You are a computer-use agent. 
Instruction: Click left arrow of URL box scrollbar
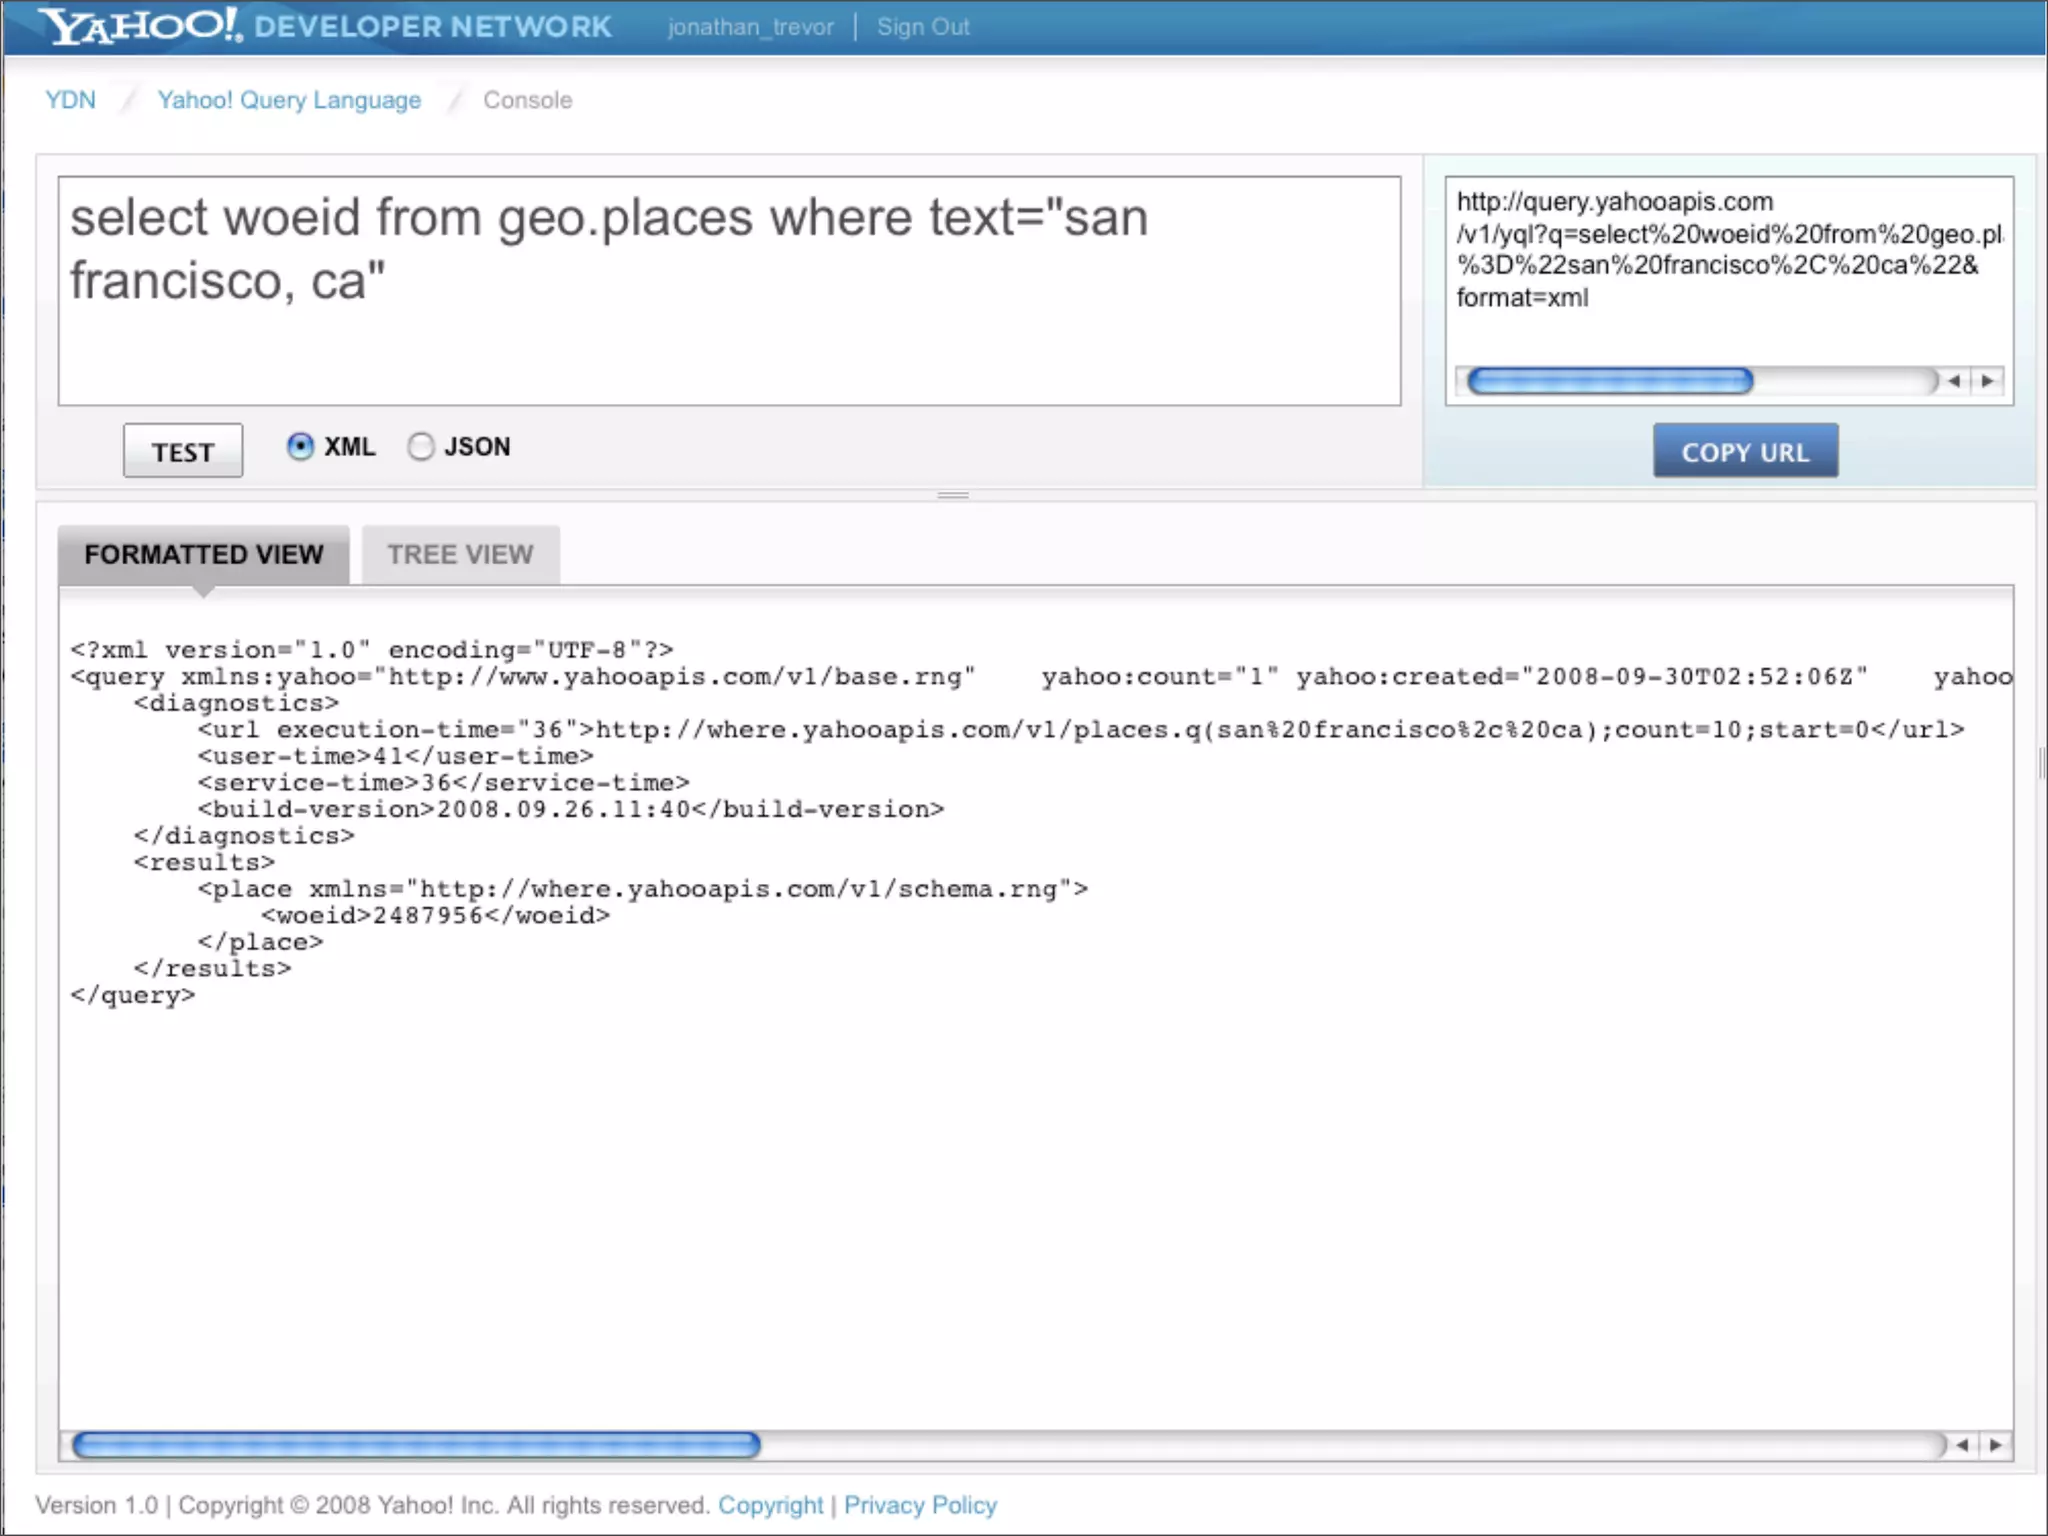point(1953,381)
